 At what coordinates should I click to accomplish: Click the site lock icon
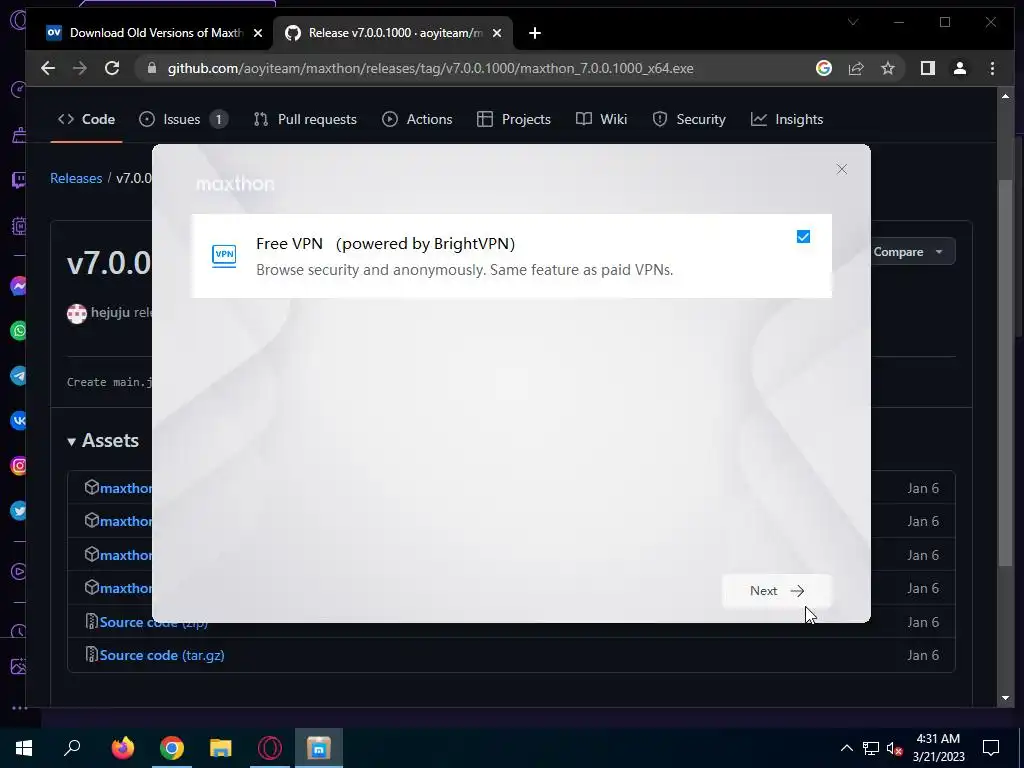(152, 68)
